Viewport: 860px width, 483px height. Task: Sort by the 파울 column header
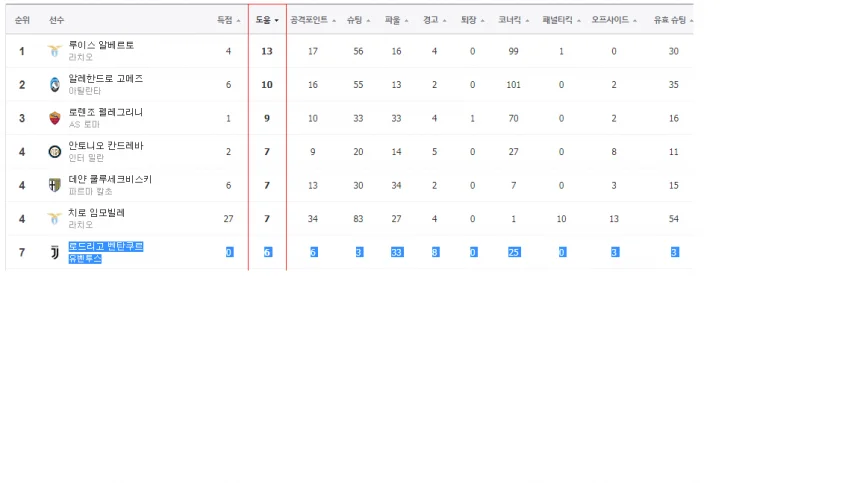pos(396,20)
